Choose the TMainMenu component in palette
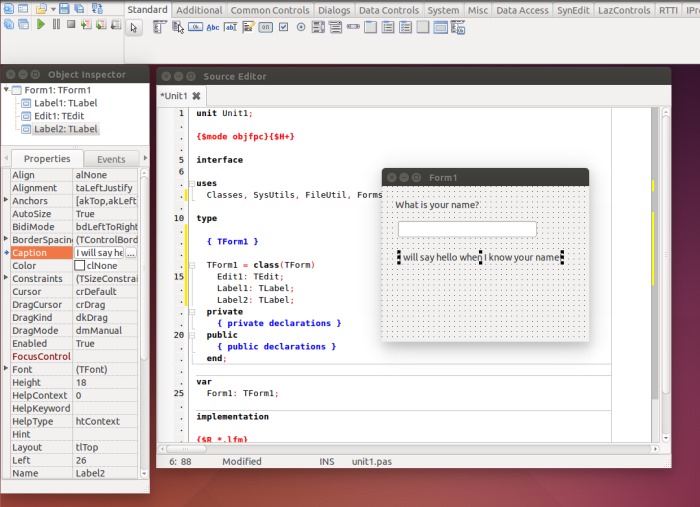The width and height of the screenshot is (700, 507). tap(160, 27)
